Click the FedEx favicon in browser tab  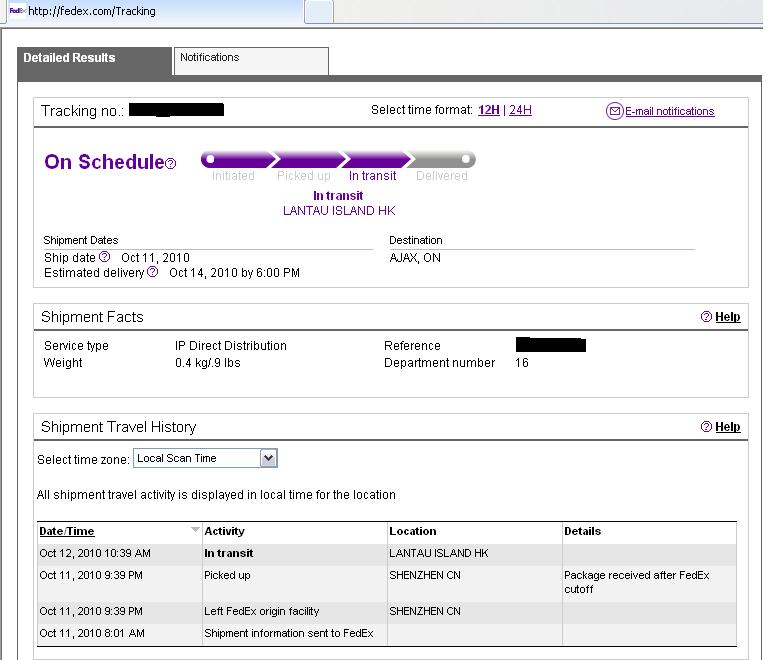pos(17,11)
